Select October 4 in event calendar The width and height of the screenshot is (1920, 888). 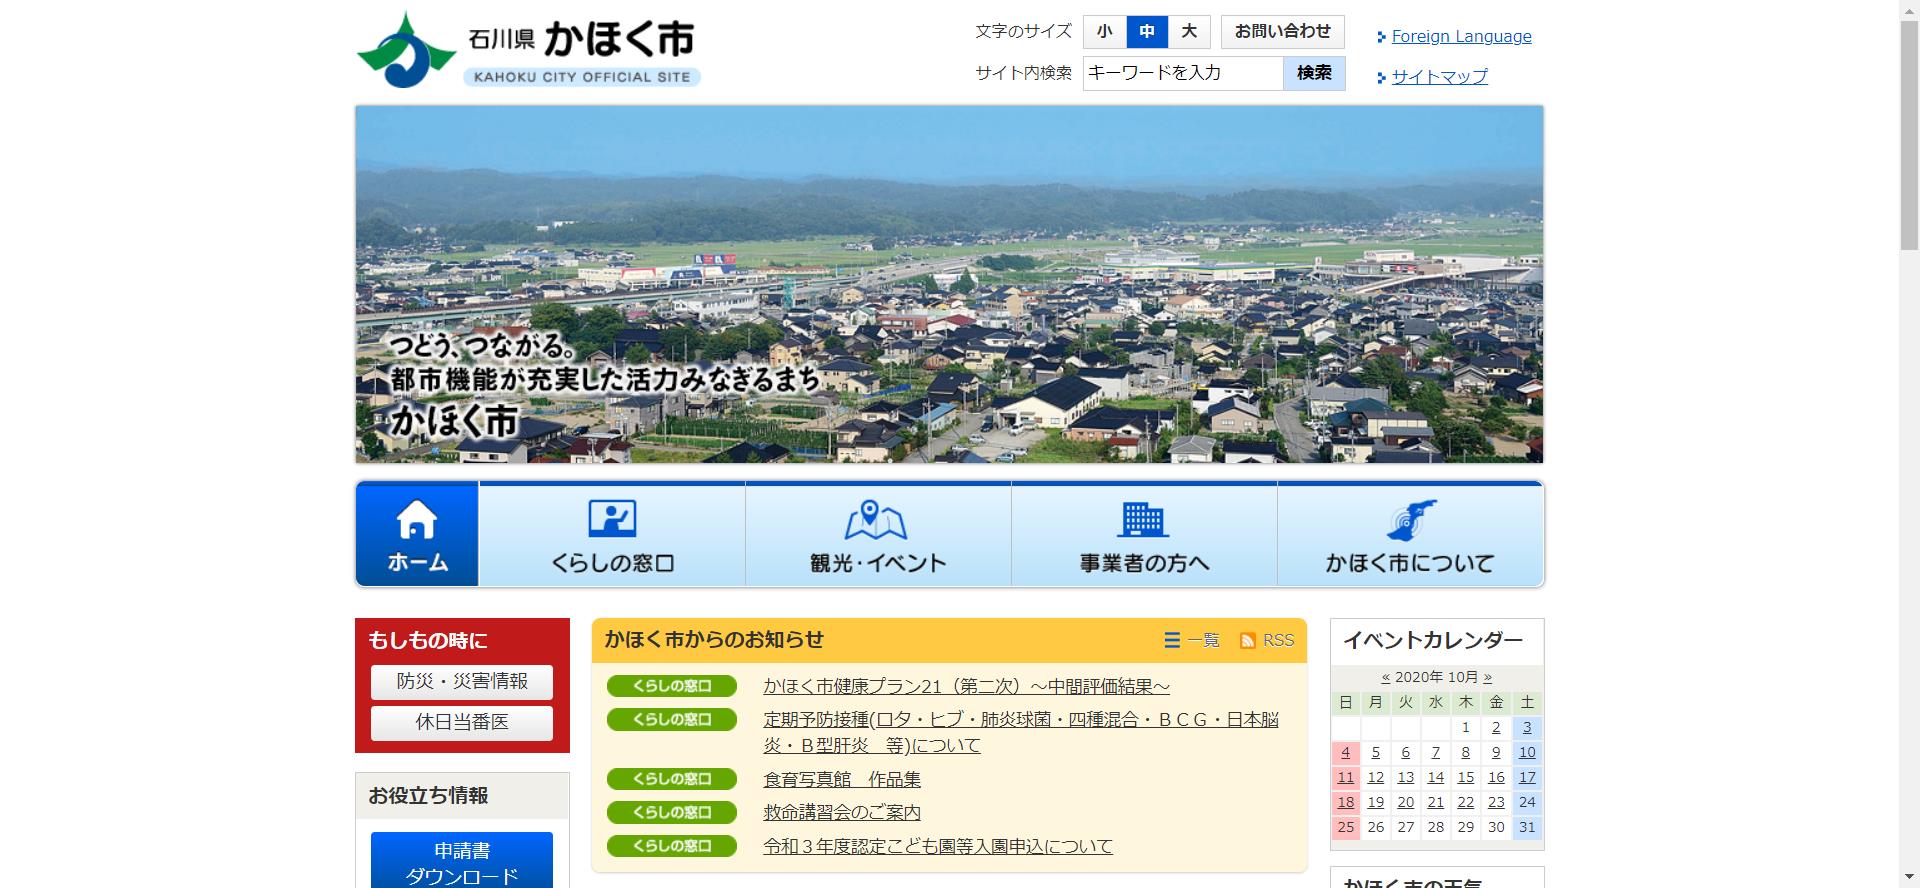[x=1346, y=753]
